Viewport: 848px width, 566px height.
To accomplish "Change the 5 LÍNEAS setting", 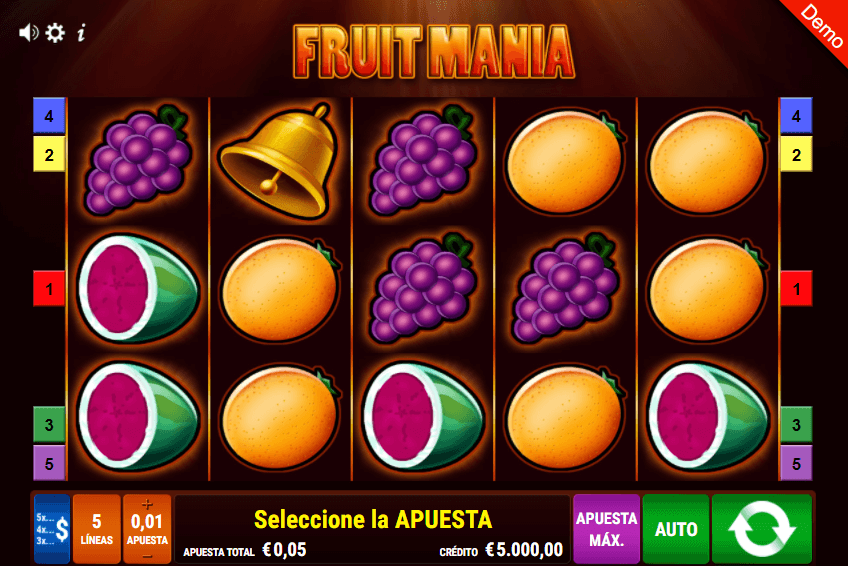I will 97,528.
